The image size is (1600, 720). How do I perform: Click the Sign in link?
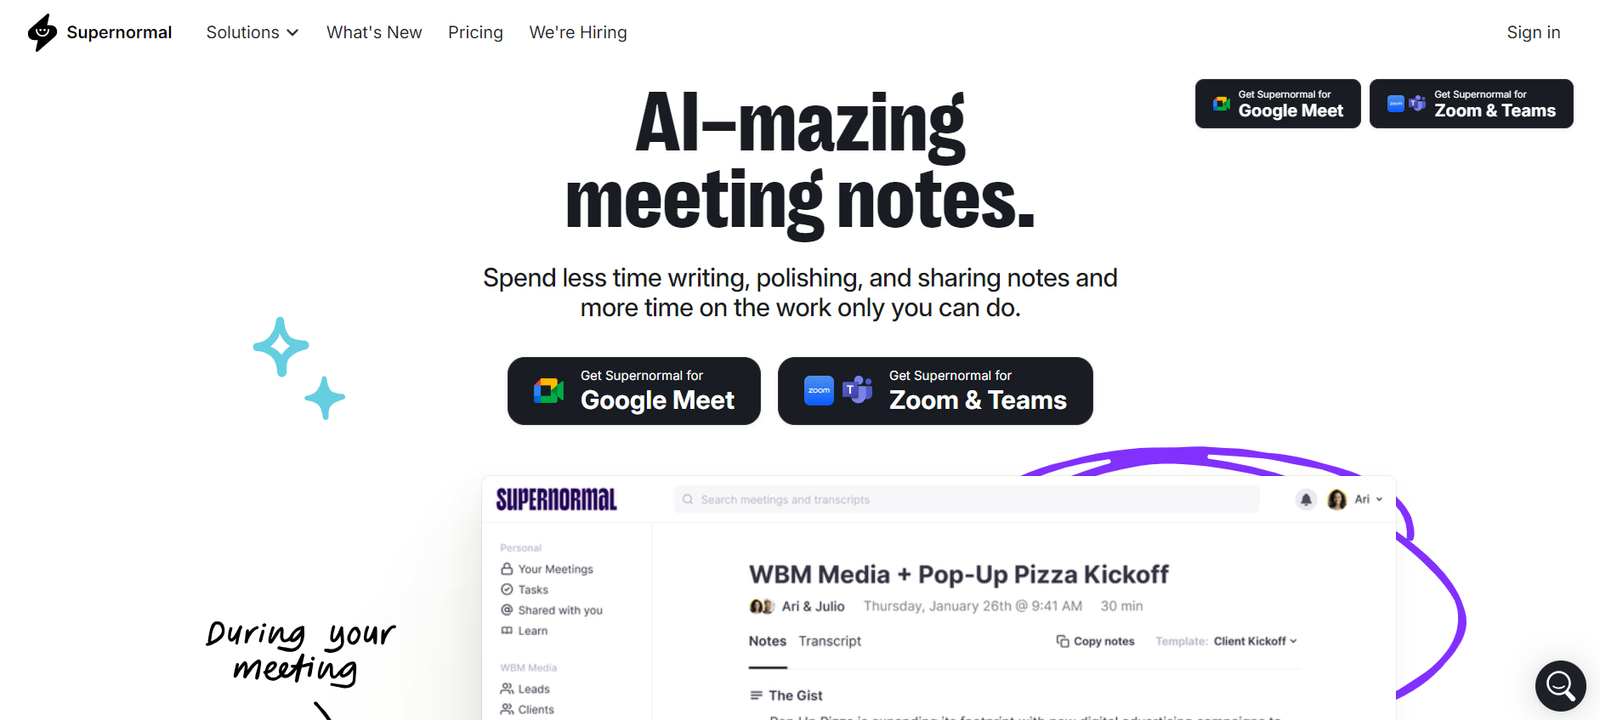pyautogui.click(x=1533, y=32)
